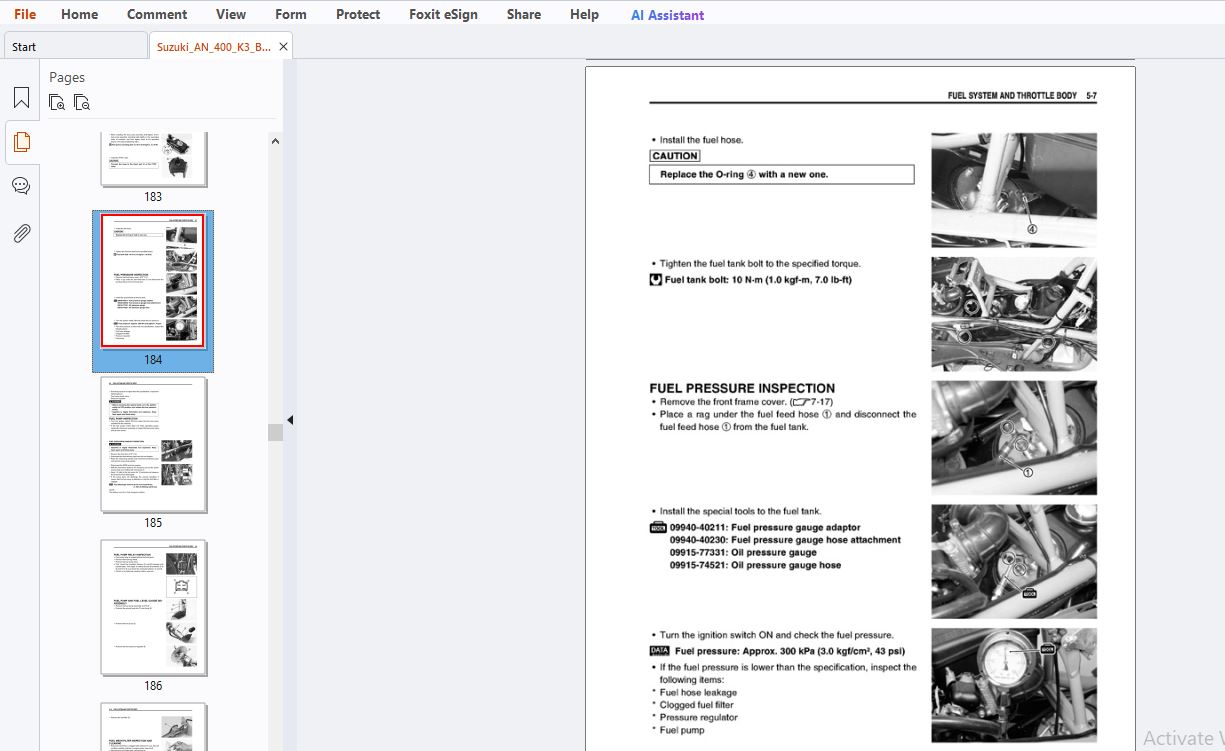
Task: Open the Bookmarks panel icon
Action: [x=21, y=98]
